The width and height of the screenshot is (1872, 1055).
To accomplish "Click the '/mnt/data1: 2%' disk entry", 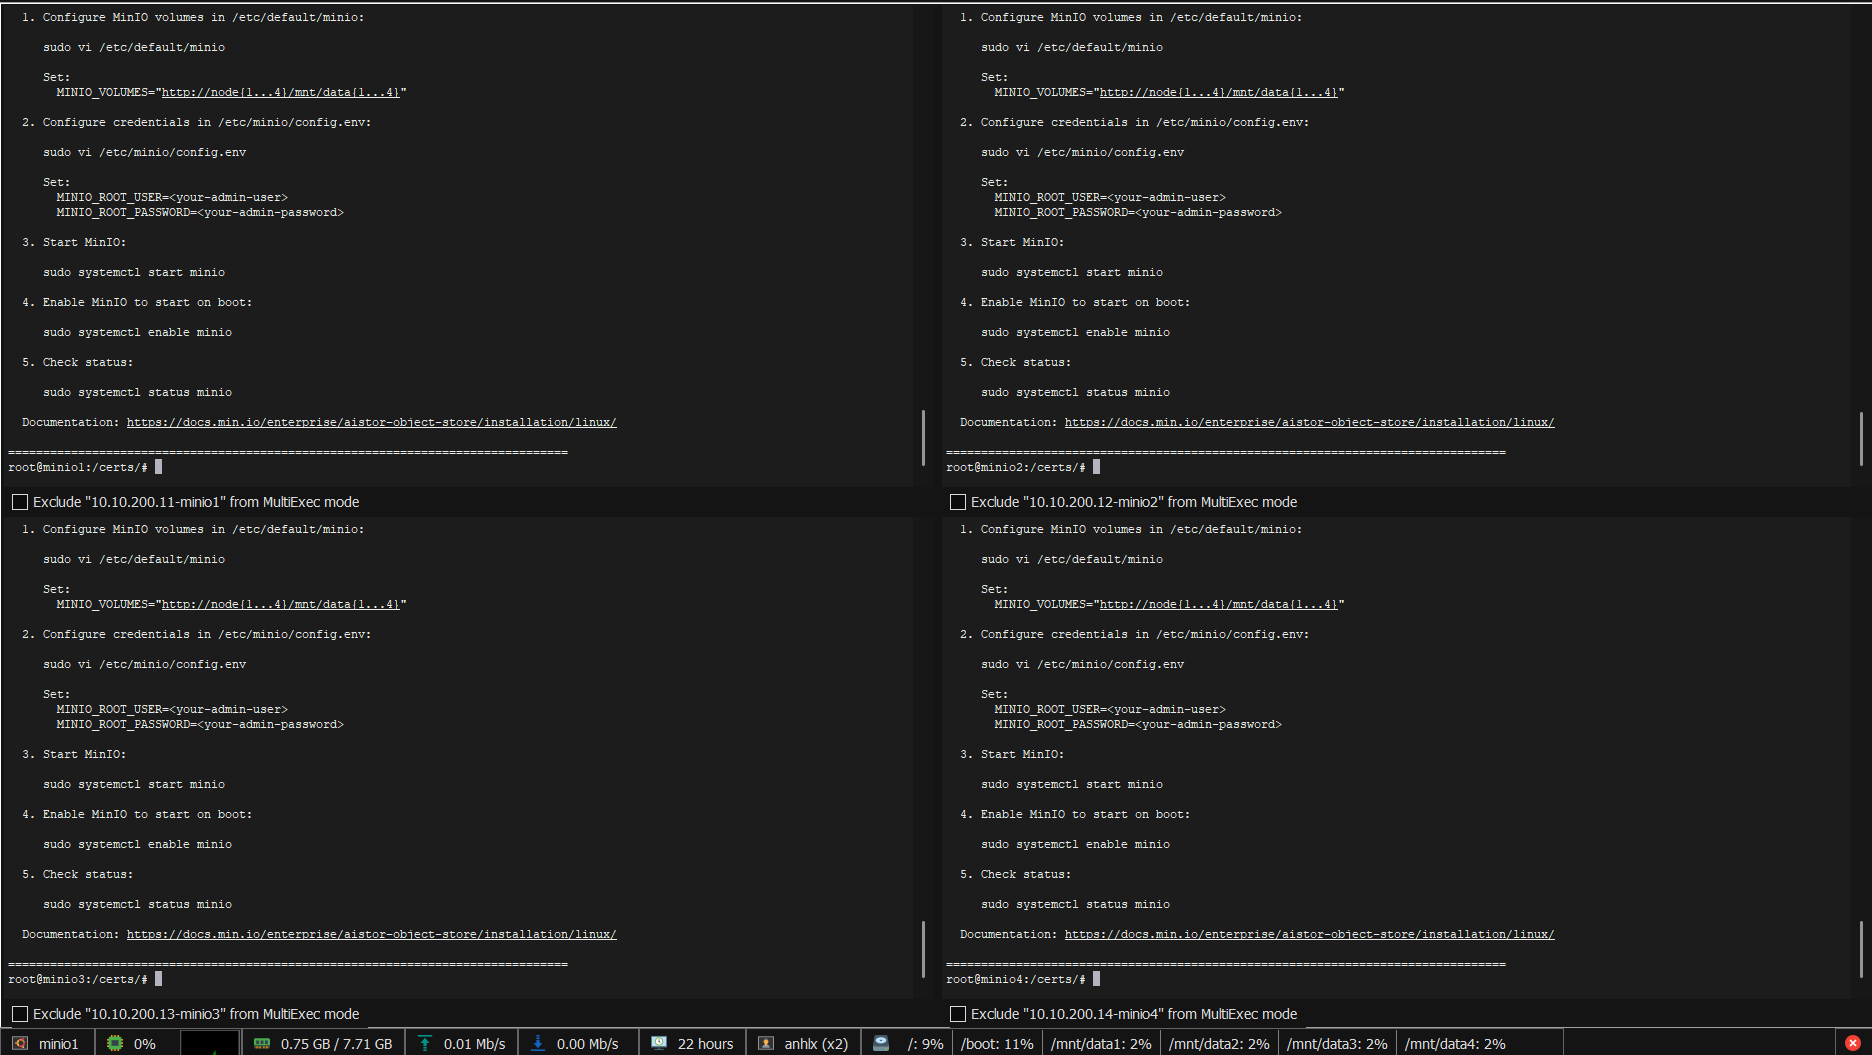I will coord(1101,1044).
